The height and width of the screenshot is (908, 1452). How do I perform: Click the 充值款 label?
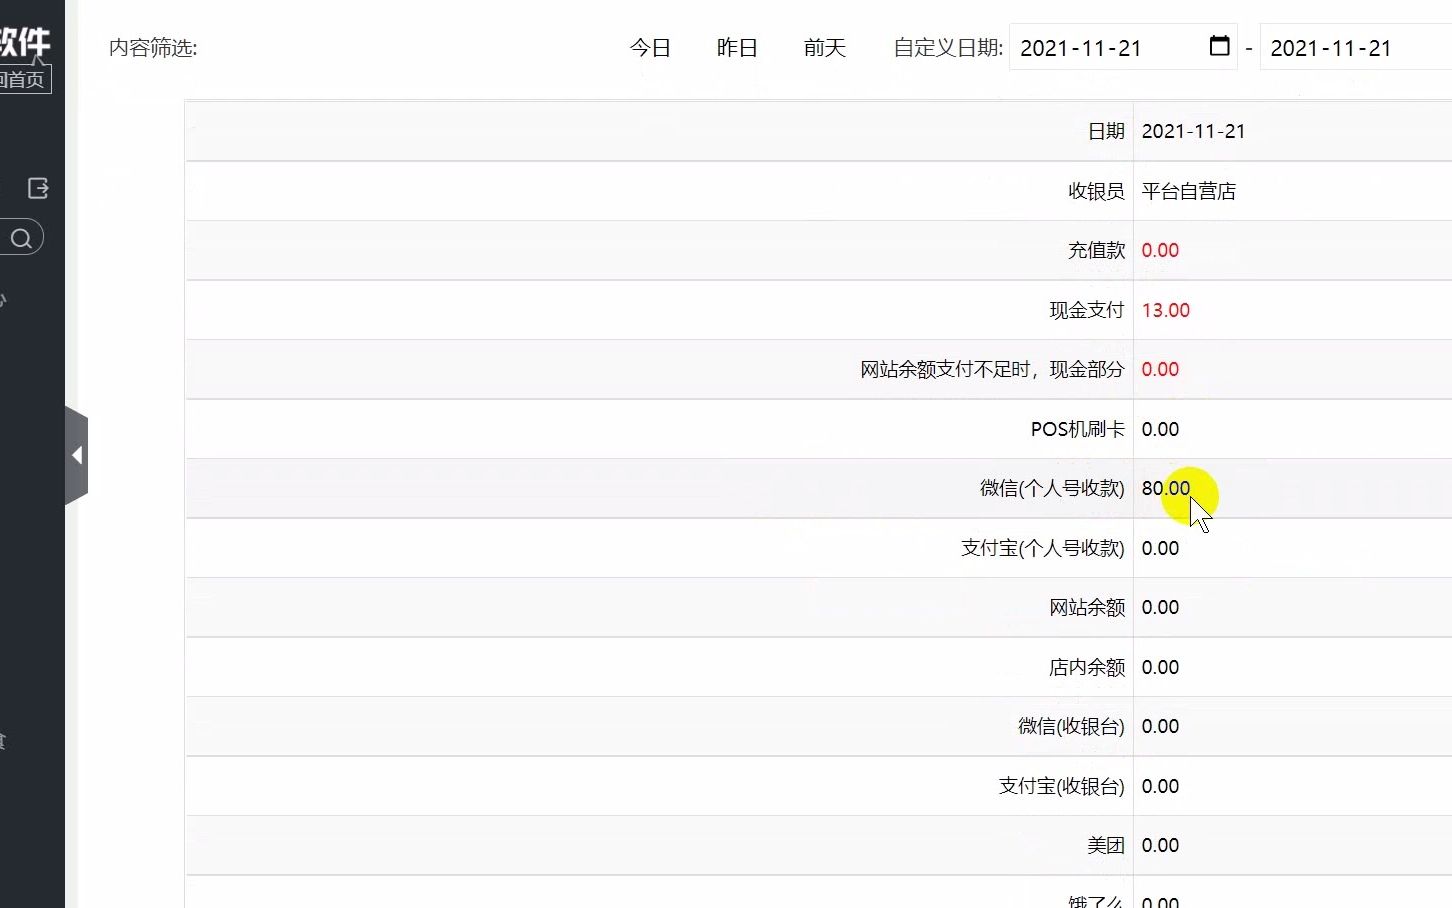tap(1096, 250)
